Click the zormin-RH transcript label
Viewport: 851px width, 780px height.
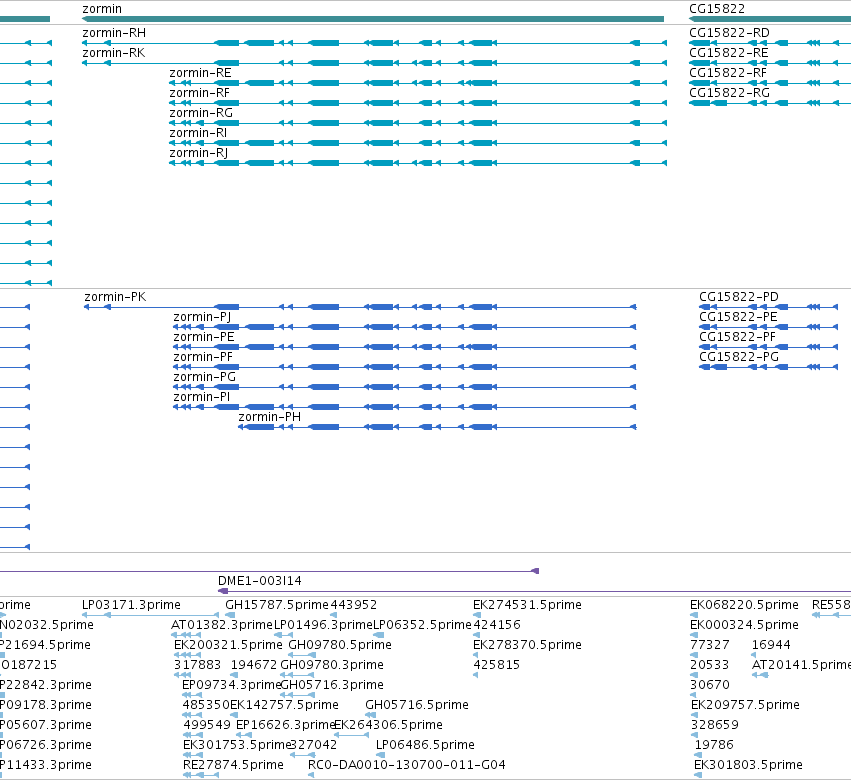tap(114, 33)
